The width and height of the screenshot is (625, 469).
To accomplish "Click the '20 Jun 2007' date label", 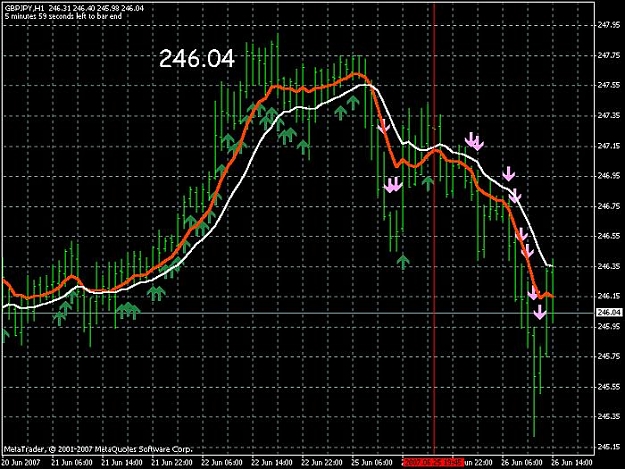I will click(21, 463).
